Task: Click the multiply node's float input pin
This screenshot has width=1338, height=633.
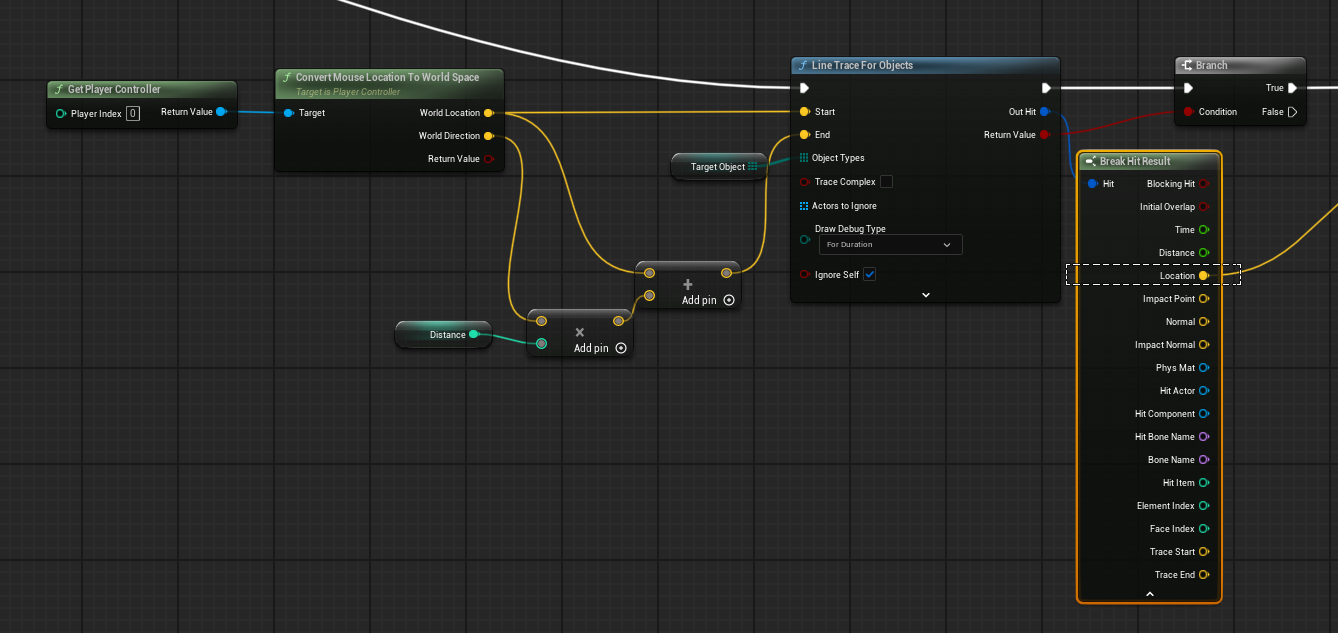Action: [x=541, y=344]
